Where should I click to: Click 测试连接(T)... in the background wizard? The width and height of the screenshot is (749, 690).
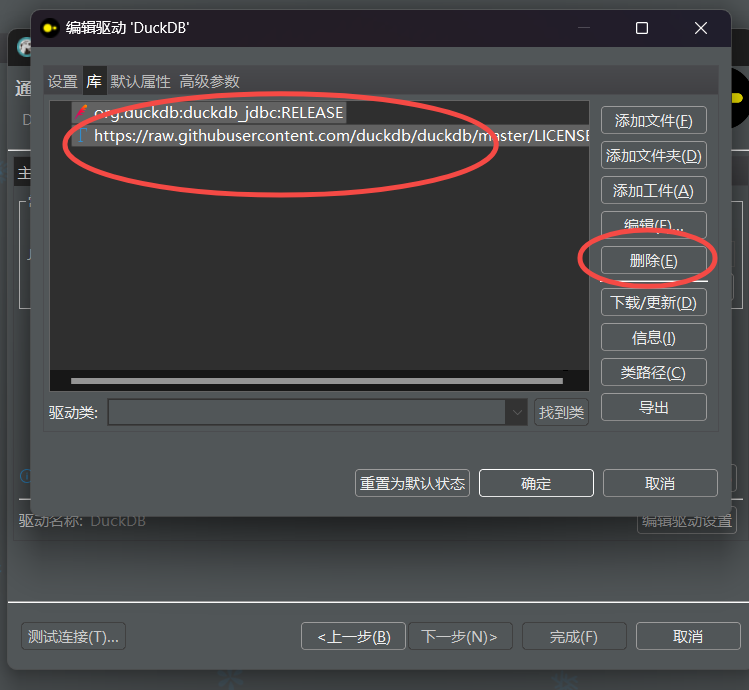74,636
